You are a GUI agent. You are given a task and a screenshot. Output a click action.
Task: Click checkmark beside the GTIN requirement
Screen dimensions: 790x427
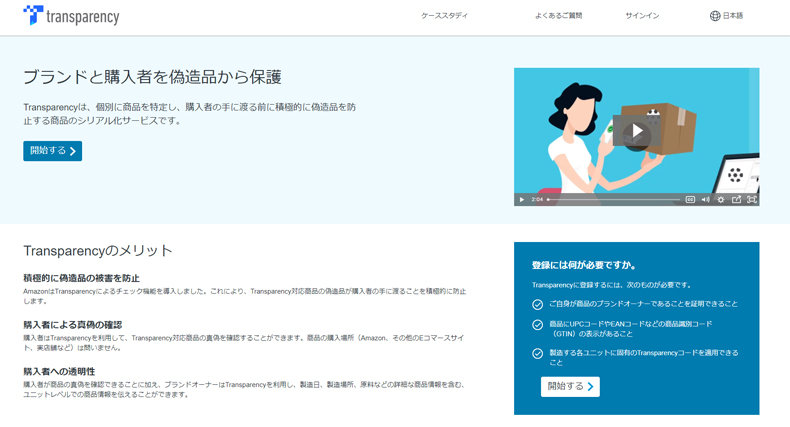pos(538,325)
